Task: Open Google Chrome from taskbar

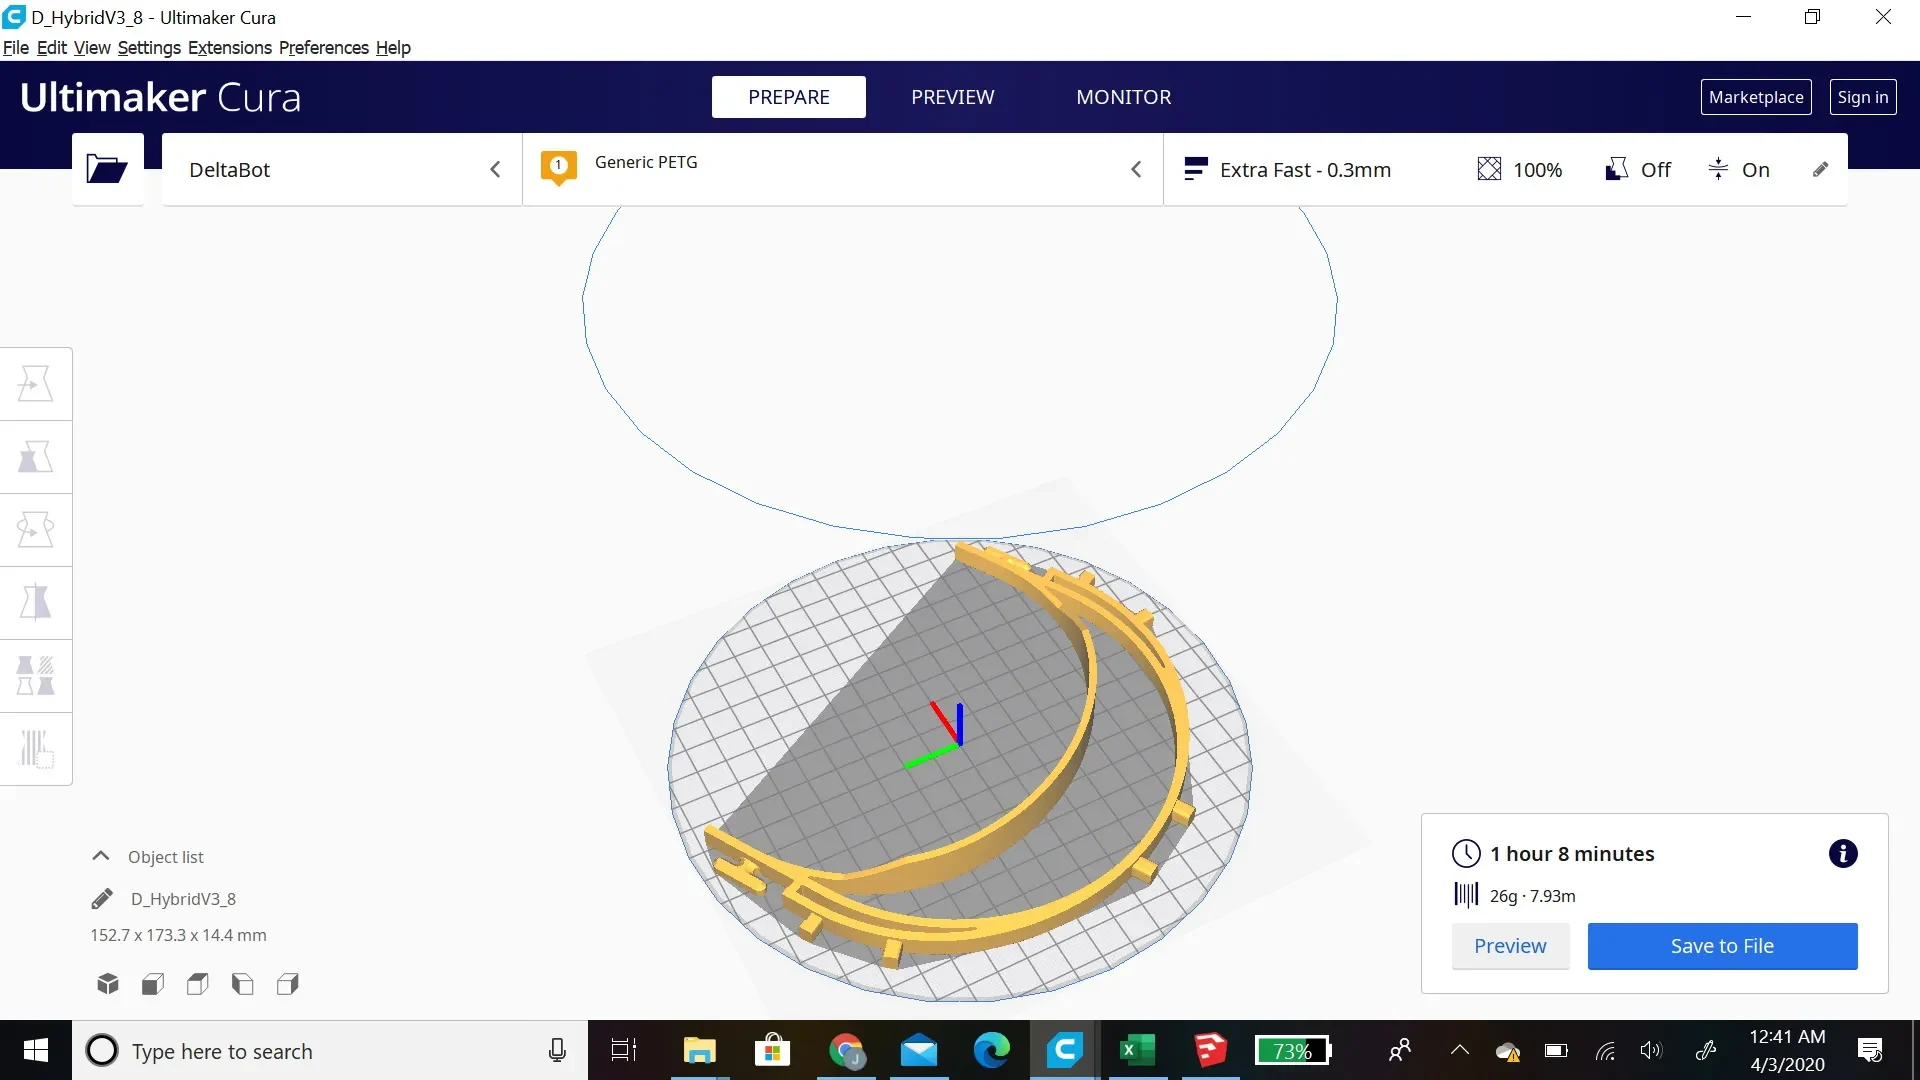Action: pyautogui.click(x=846, y=1050)
